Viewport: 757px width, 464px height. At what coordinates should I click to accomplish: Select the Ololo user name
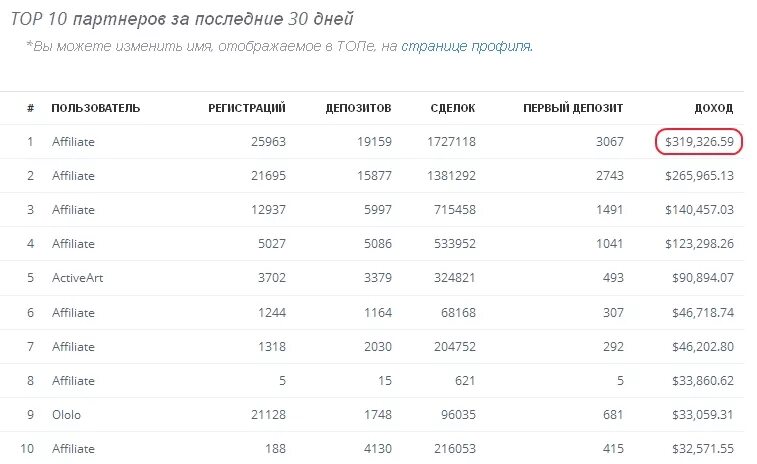click(x=66, y=415)
